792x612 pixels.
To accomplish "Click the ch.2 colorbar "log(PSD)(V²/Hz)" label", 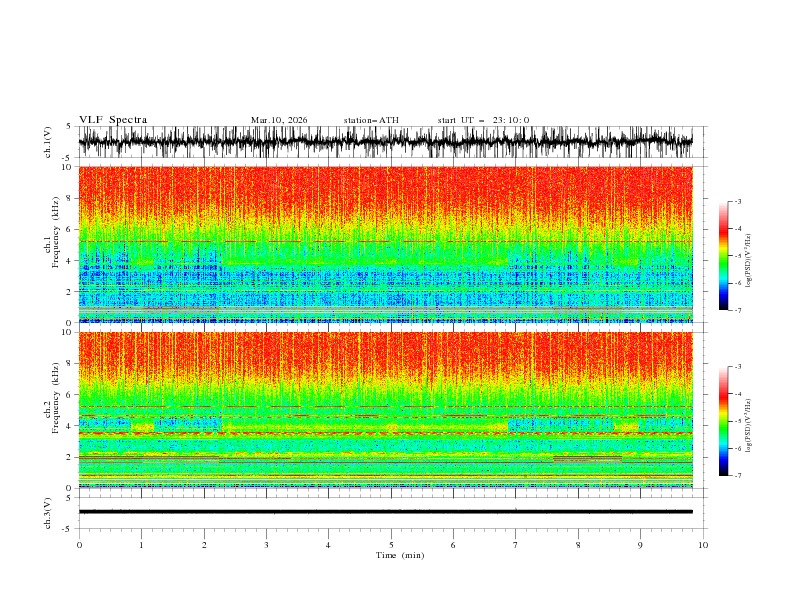I will [x=749, y=425].
